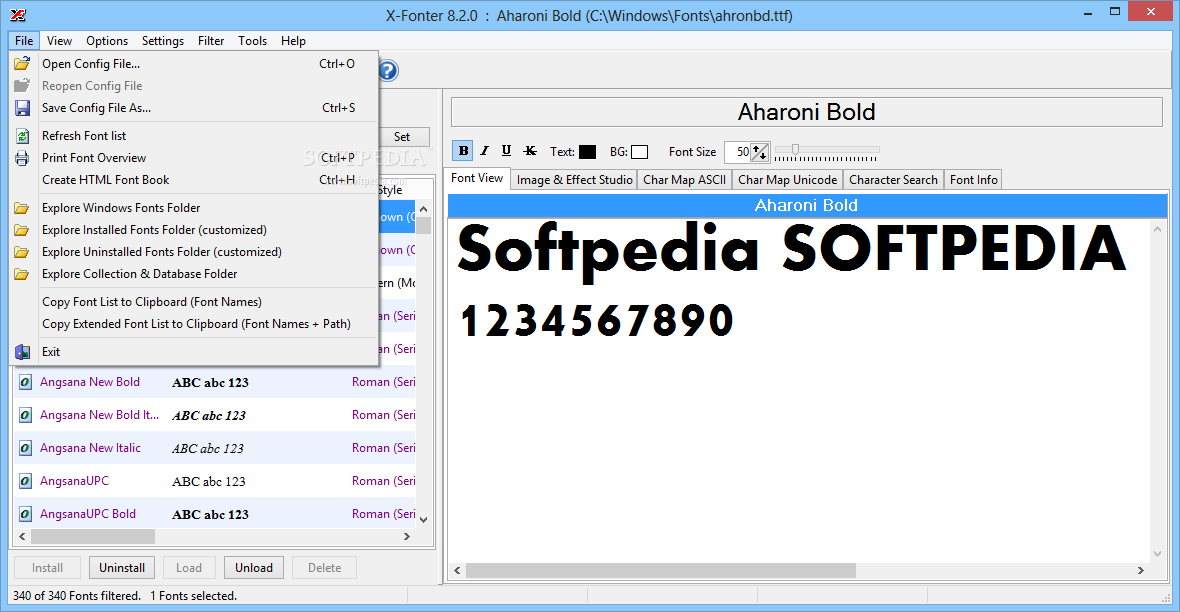
Task: Choose Explore Windows Fonts Folder entry
Action: (x=195, y=208)
